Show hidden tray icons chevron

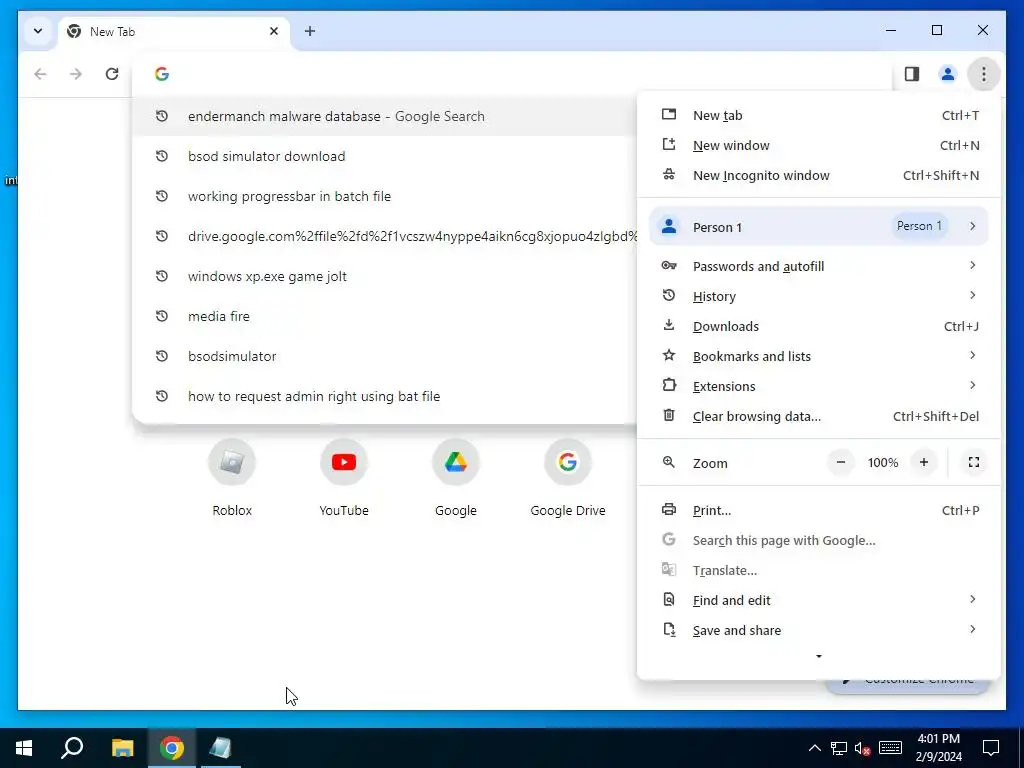pyautogui.click(x=814, y=748)
